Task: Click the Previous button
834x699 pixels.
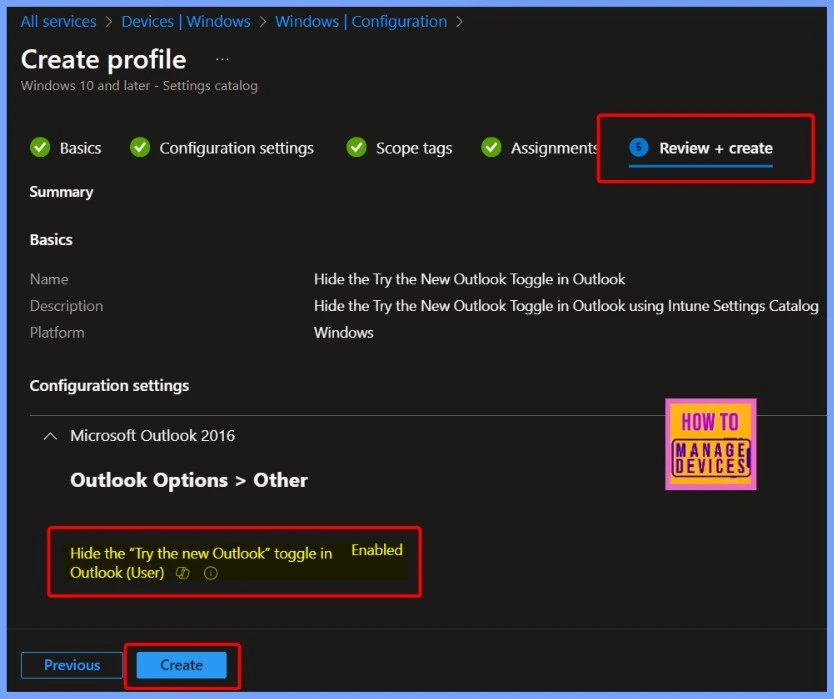Action: tap(72, 665)
